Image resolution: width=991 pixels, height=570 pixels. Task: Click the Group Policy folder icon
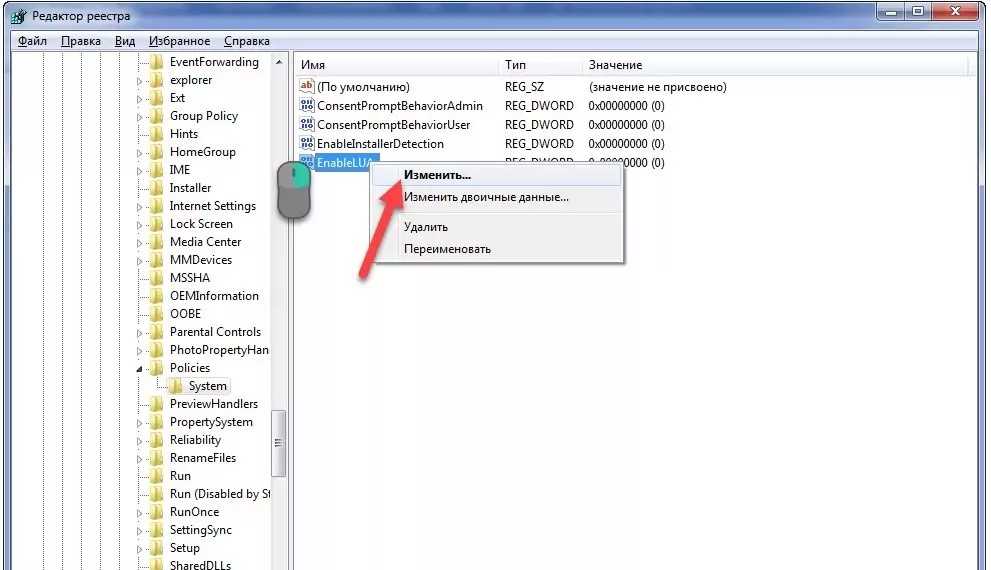point(157,116)
